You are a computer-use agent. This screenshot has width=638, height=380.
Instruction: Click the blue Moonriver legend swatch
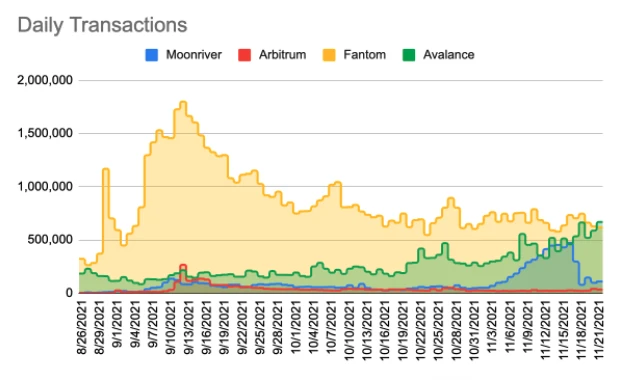pyautogui.click(x=151, y=55)
